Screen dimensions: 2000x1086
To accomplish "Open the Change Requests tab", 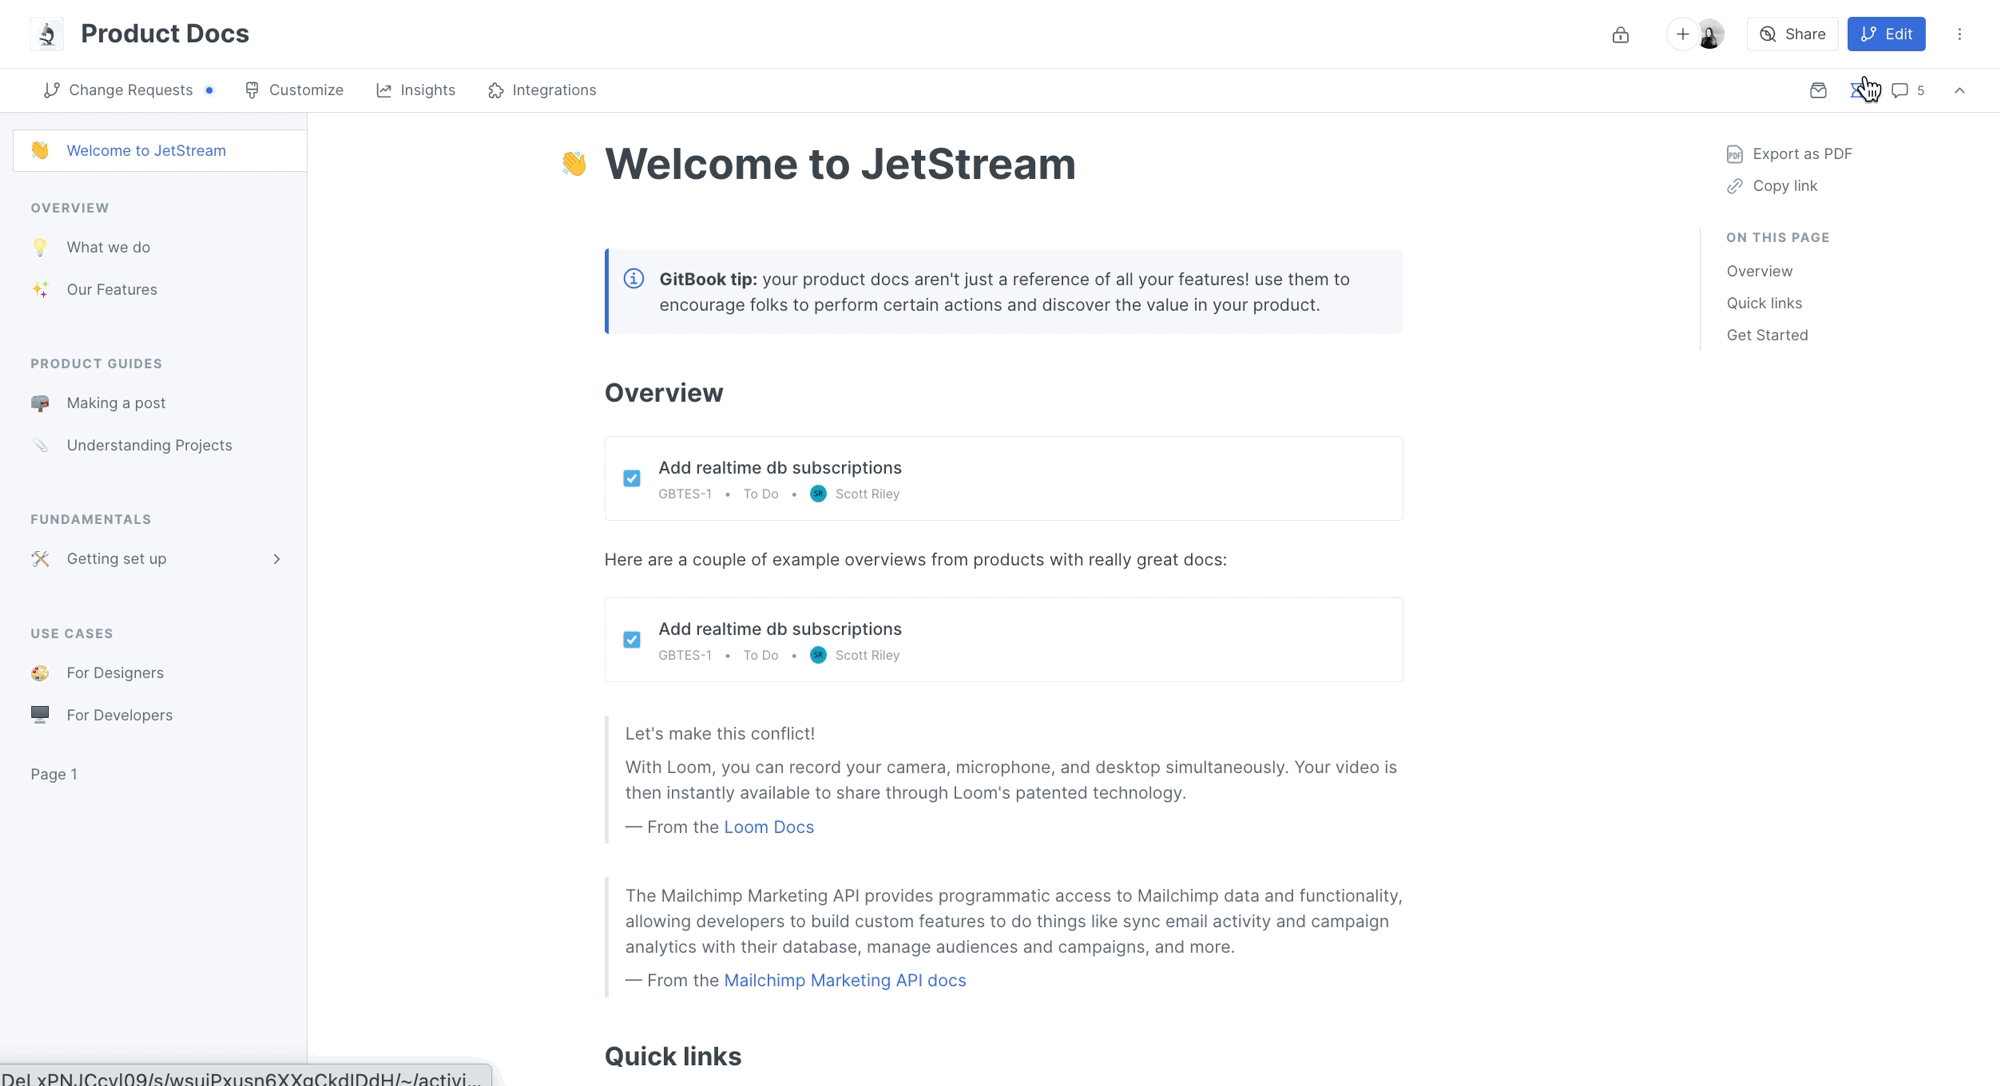I will (x=130, y=90).
